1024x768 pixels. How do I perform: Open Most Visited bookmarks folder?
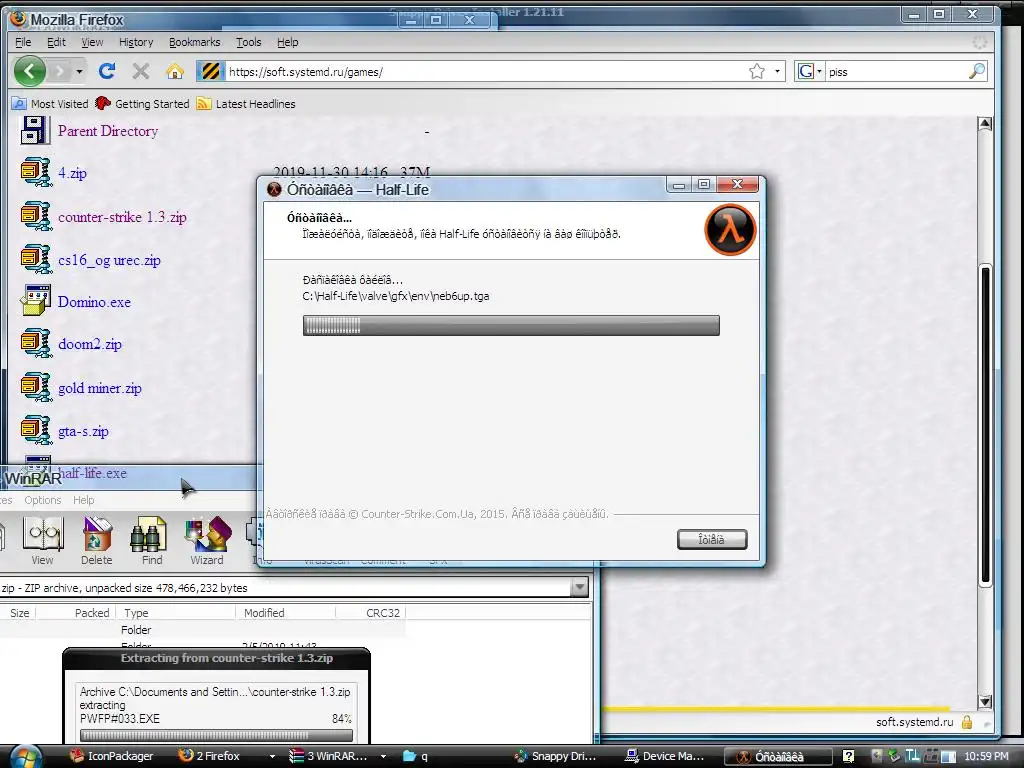(x=50, y=104)
